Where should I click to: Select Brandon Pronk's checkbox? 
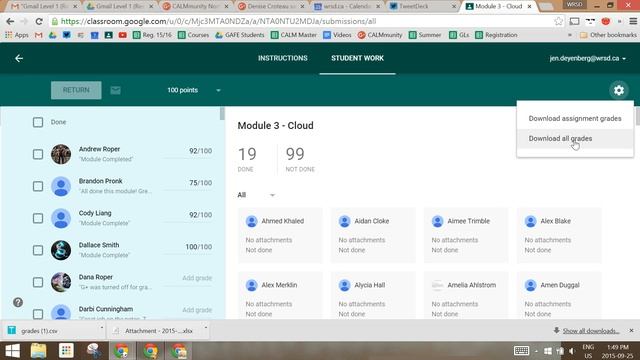pos(38,186)
